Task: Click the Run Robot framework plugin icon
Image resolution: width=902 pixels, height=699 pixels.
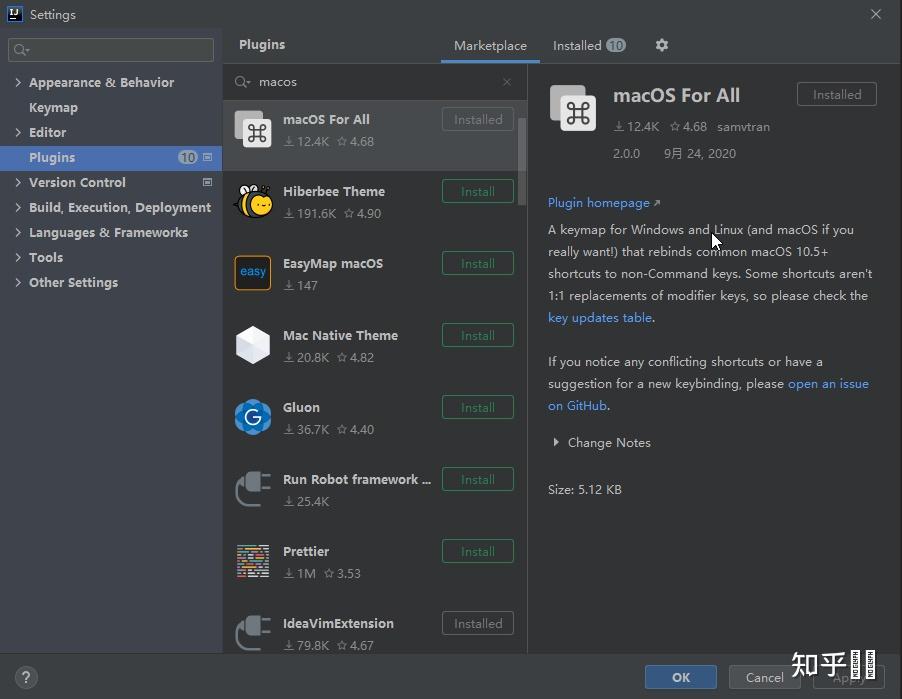Action: pos(252,488)
